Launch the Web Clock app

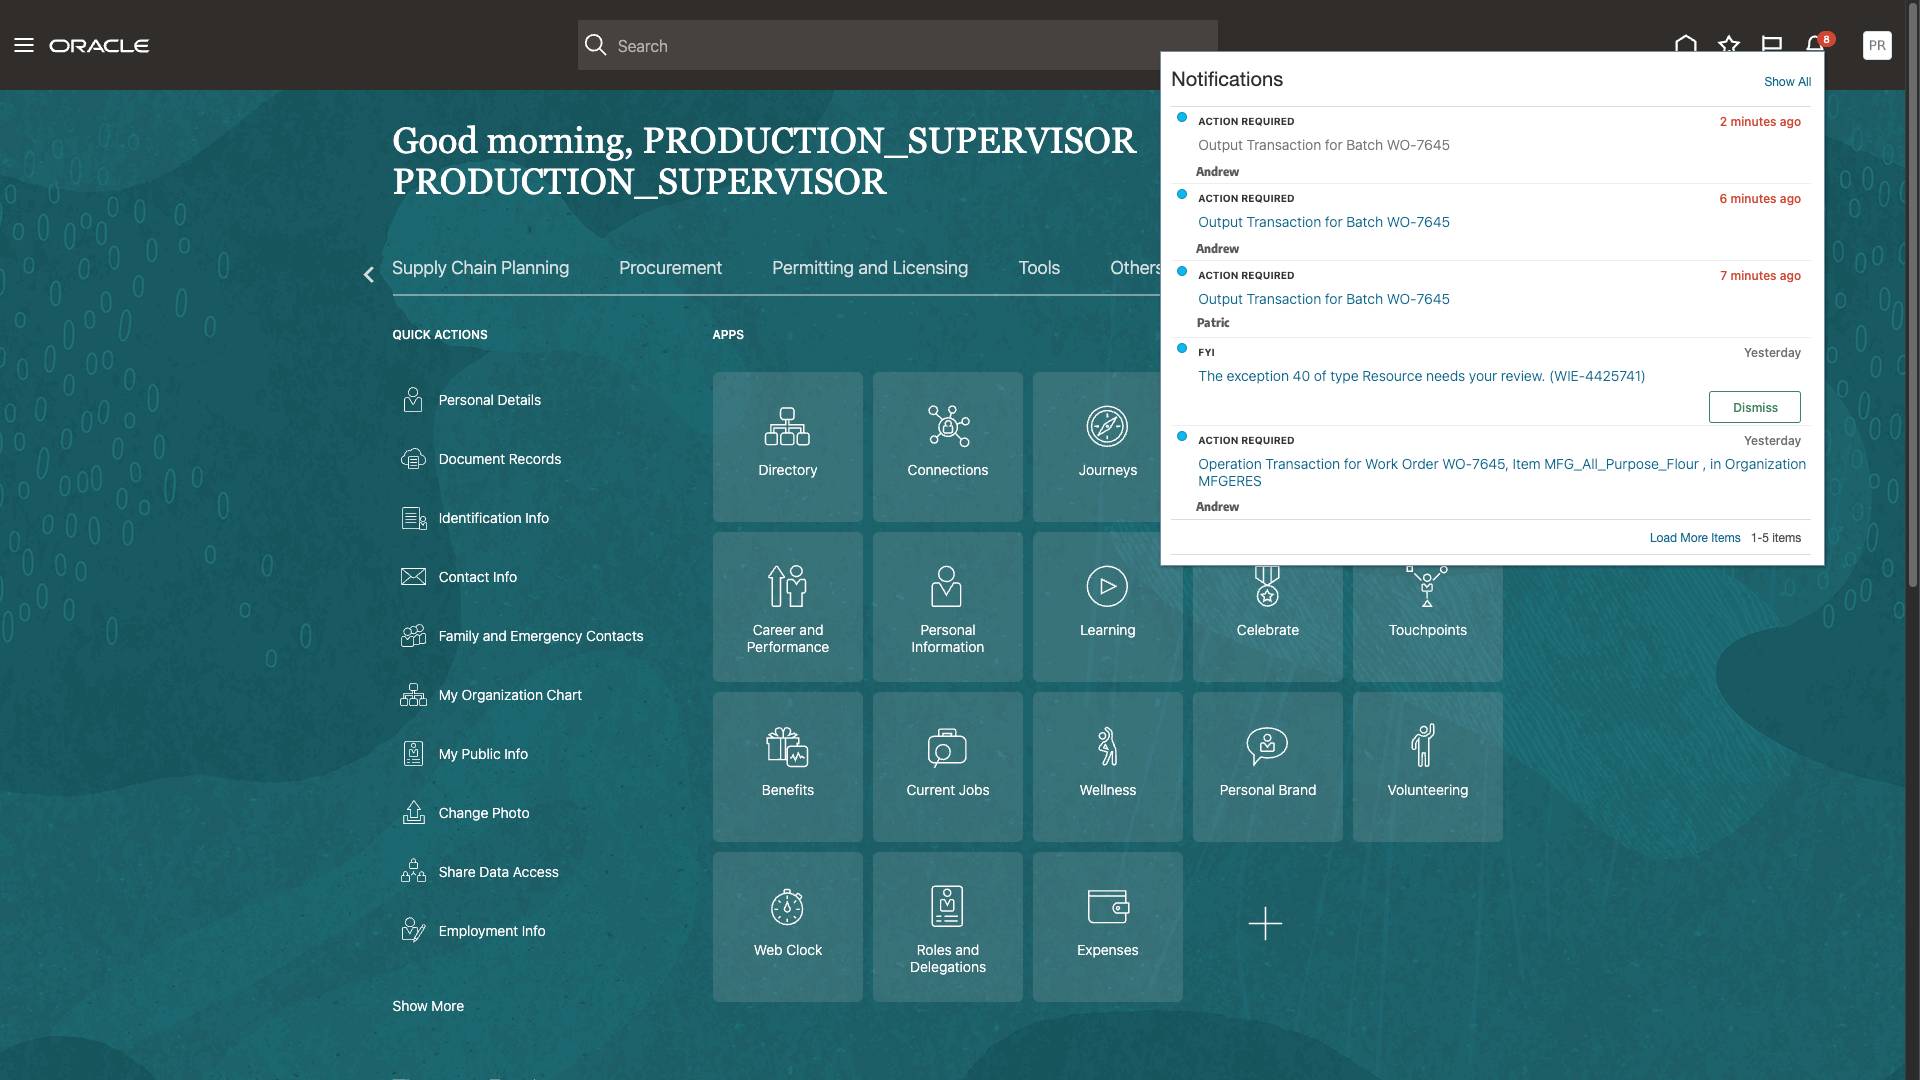click(x=787, y=926)
